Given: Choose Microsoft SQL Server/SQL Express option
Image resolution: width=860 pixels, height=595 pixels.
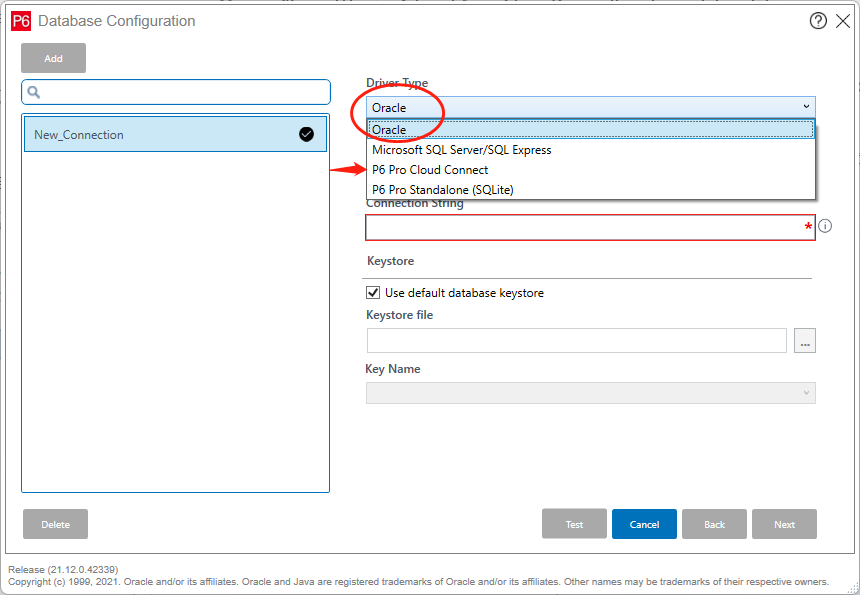Looking at the screenshot, I should coord(591,150).
